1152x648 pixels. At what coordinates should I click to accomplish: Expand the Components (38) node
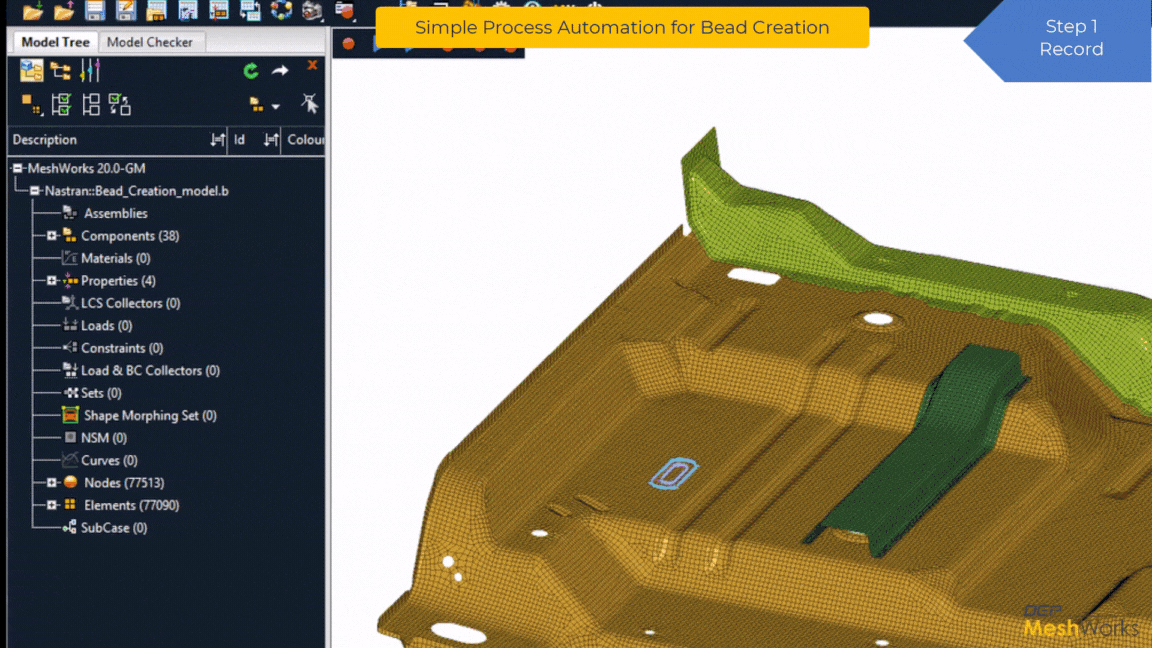coord(52,236)
